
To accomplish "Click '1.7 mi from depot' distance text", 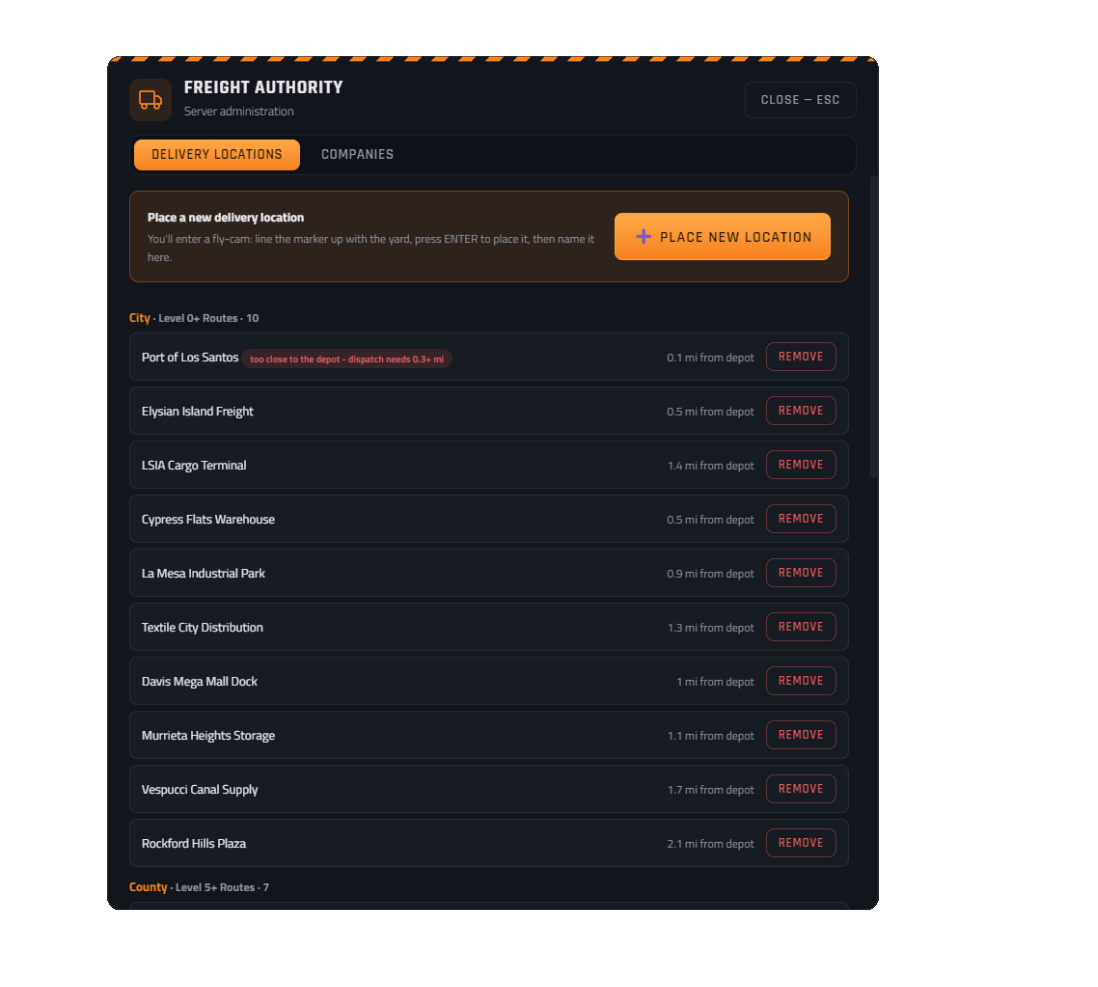I will 711,789.
